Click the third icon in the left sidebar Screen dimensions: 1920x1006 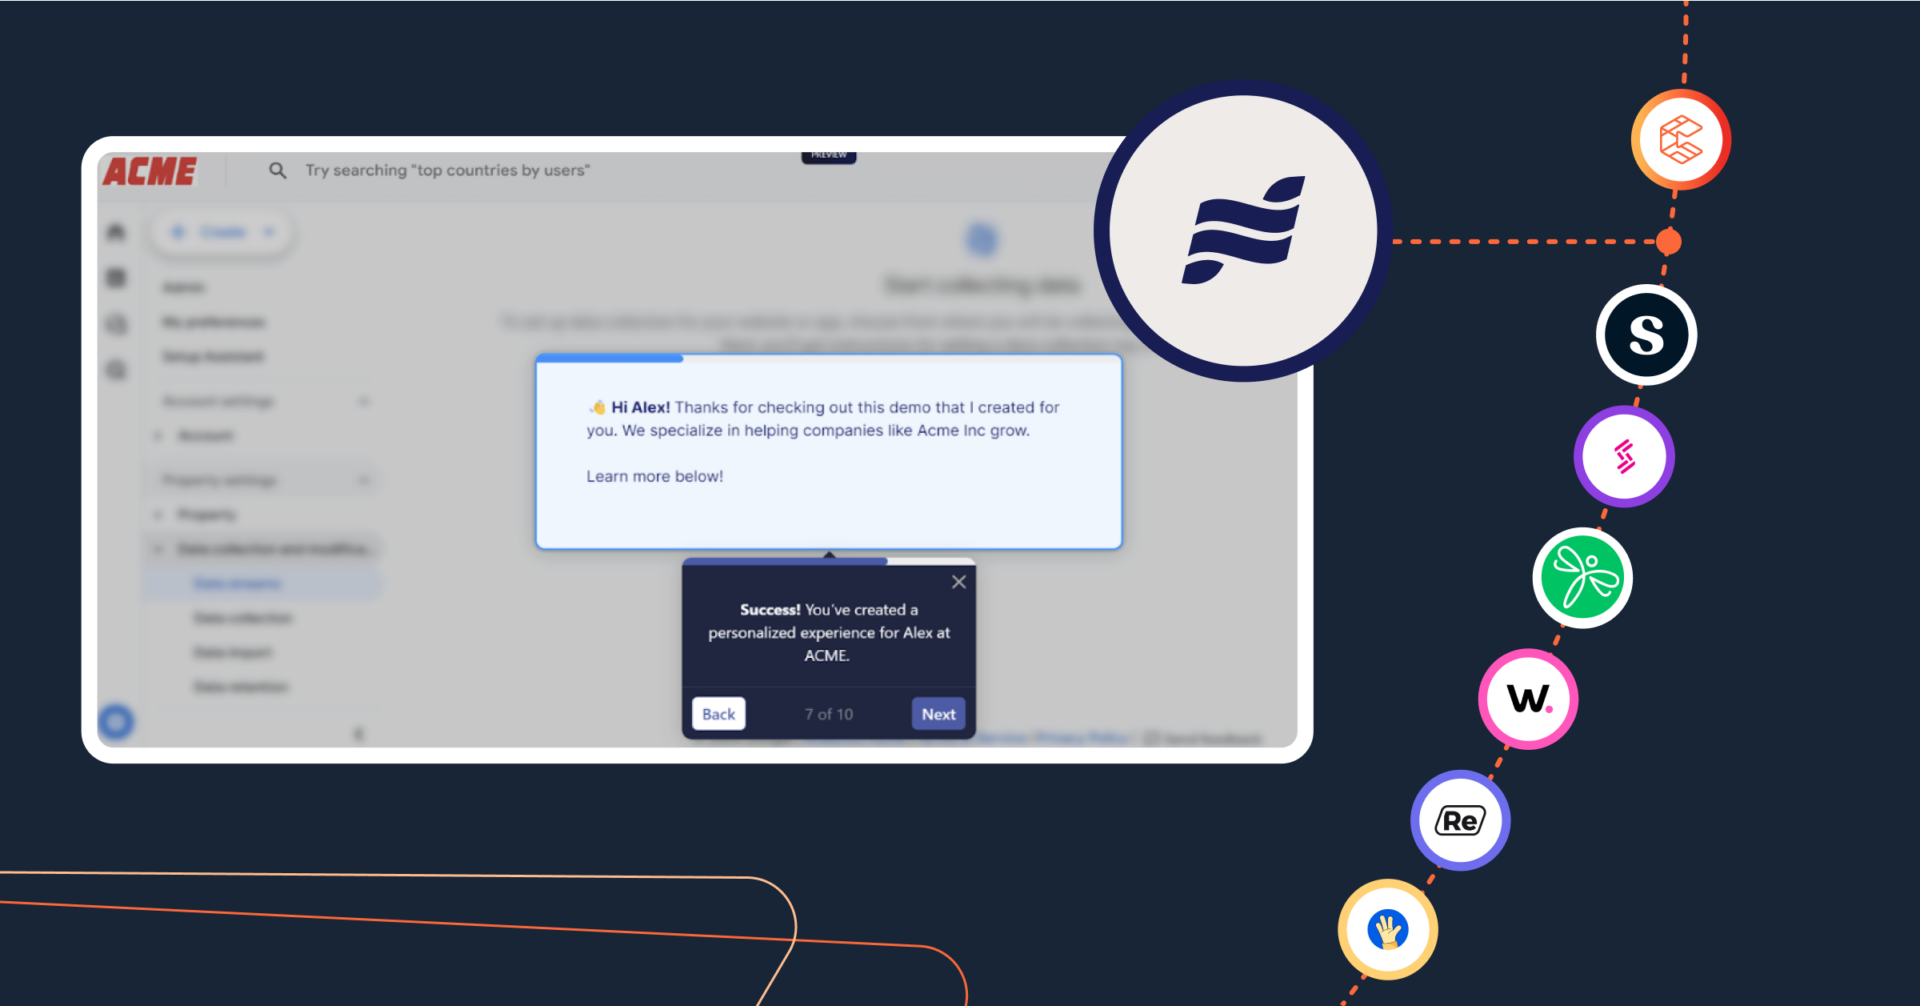(x=116, y=324)
